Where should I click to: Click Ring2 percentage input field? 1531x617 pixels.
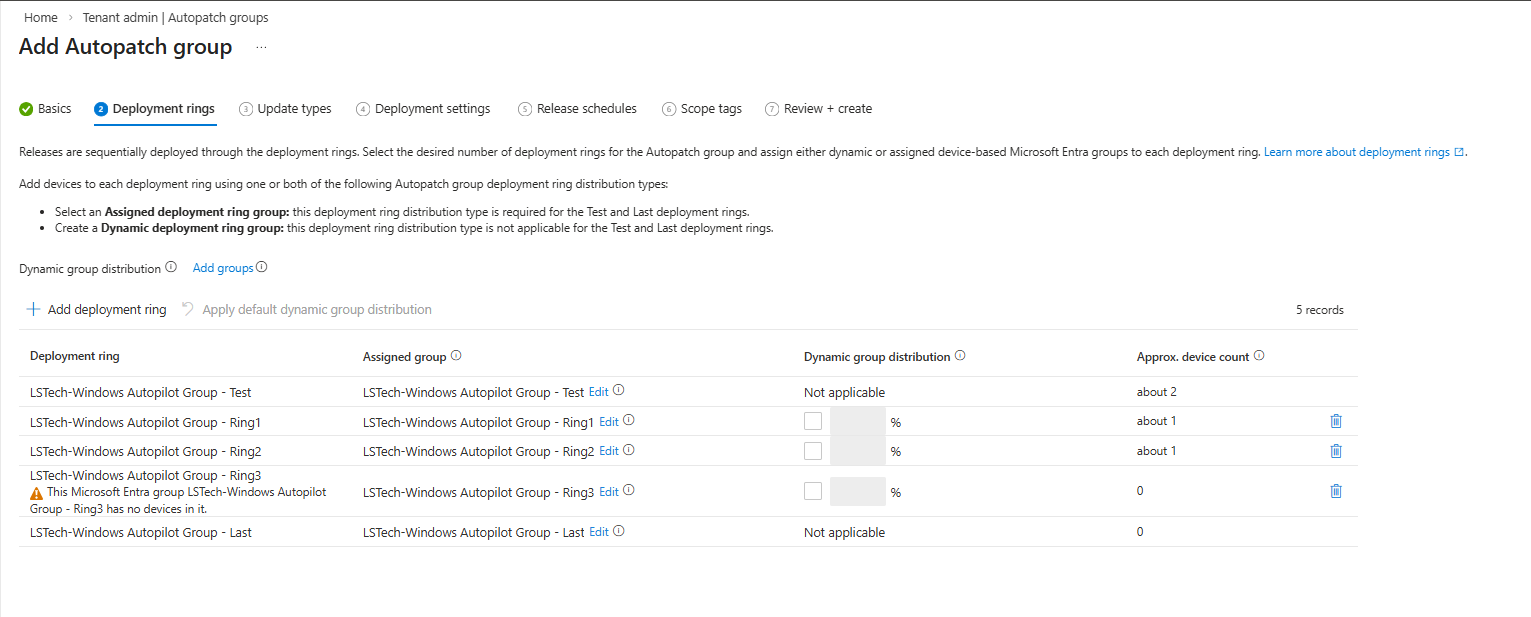tap(858, 451)
